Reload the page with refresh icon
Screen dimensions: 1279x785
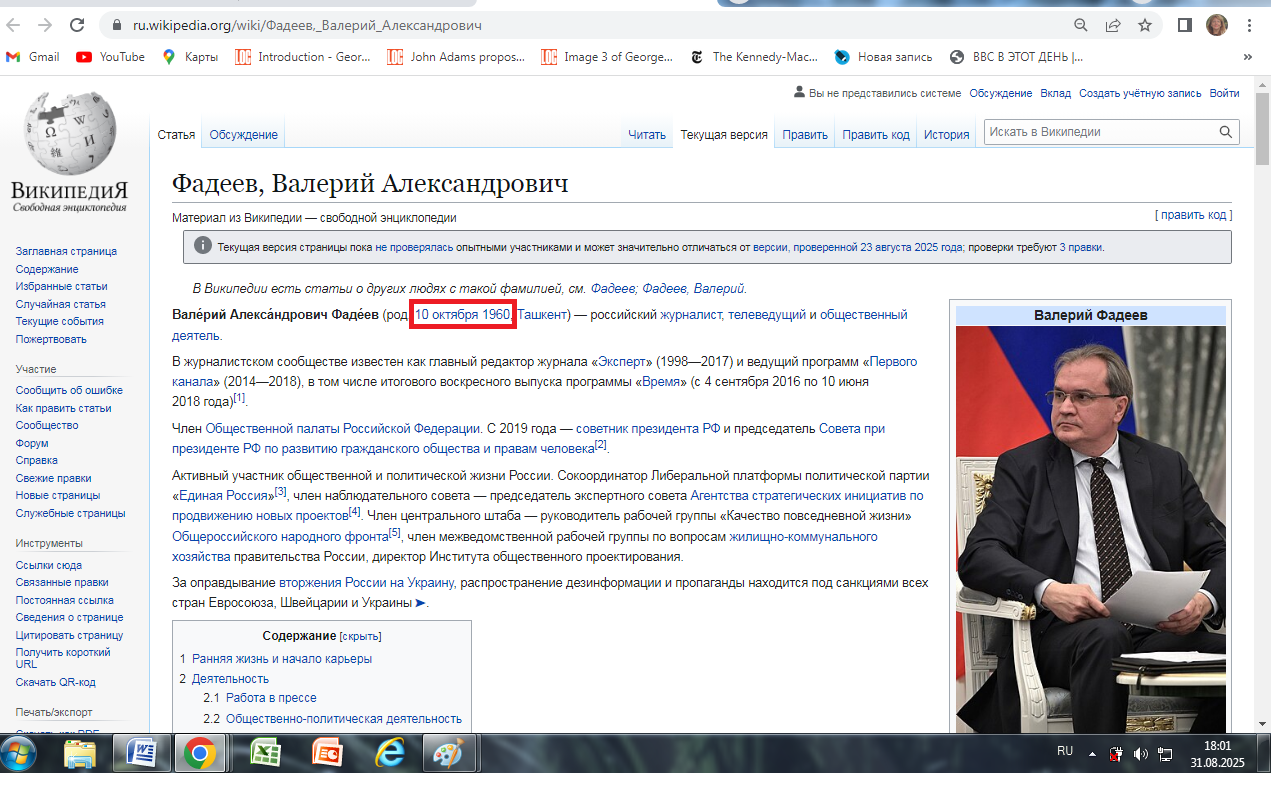pyautogui.click(x=77, y=25)
